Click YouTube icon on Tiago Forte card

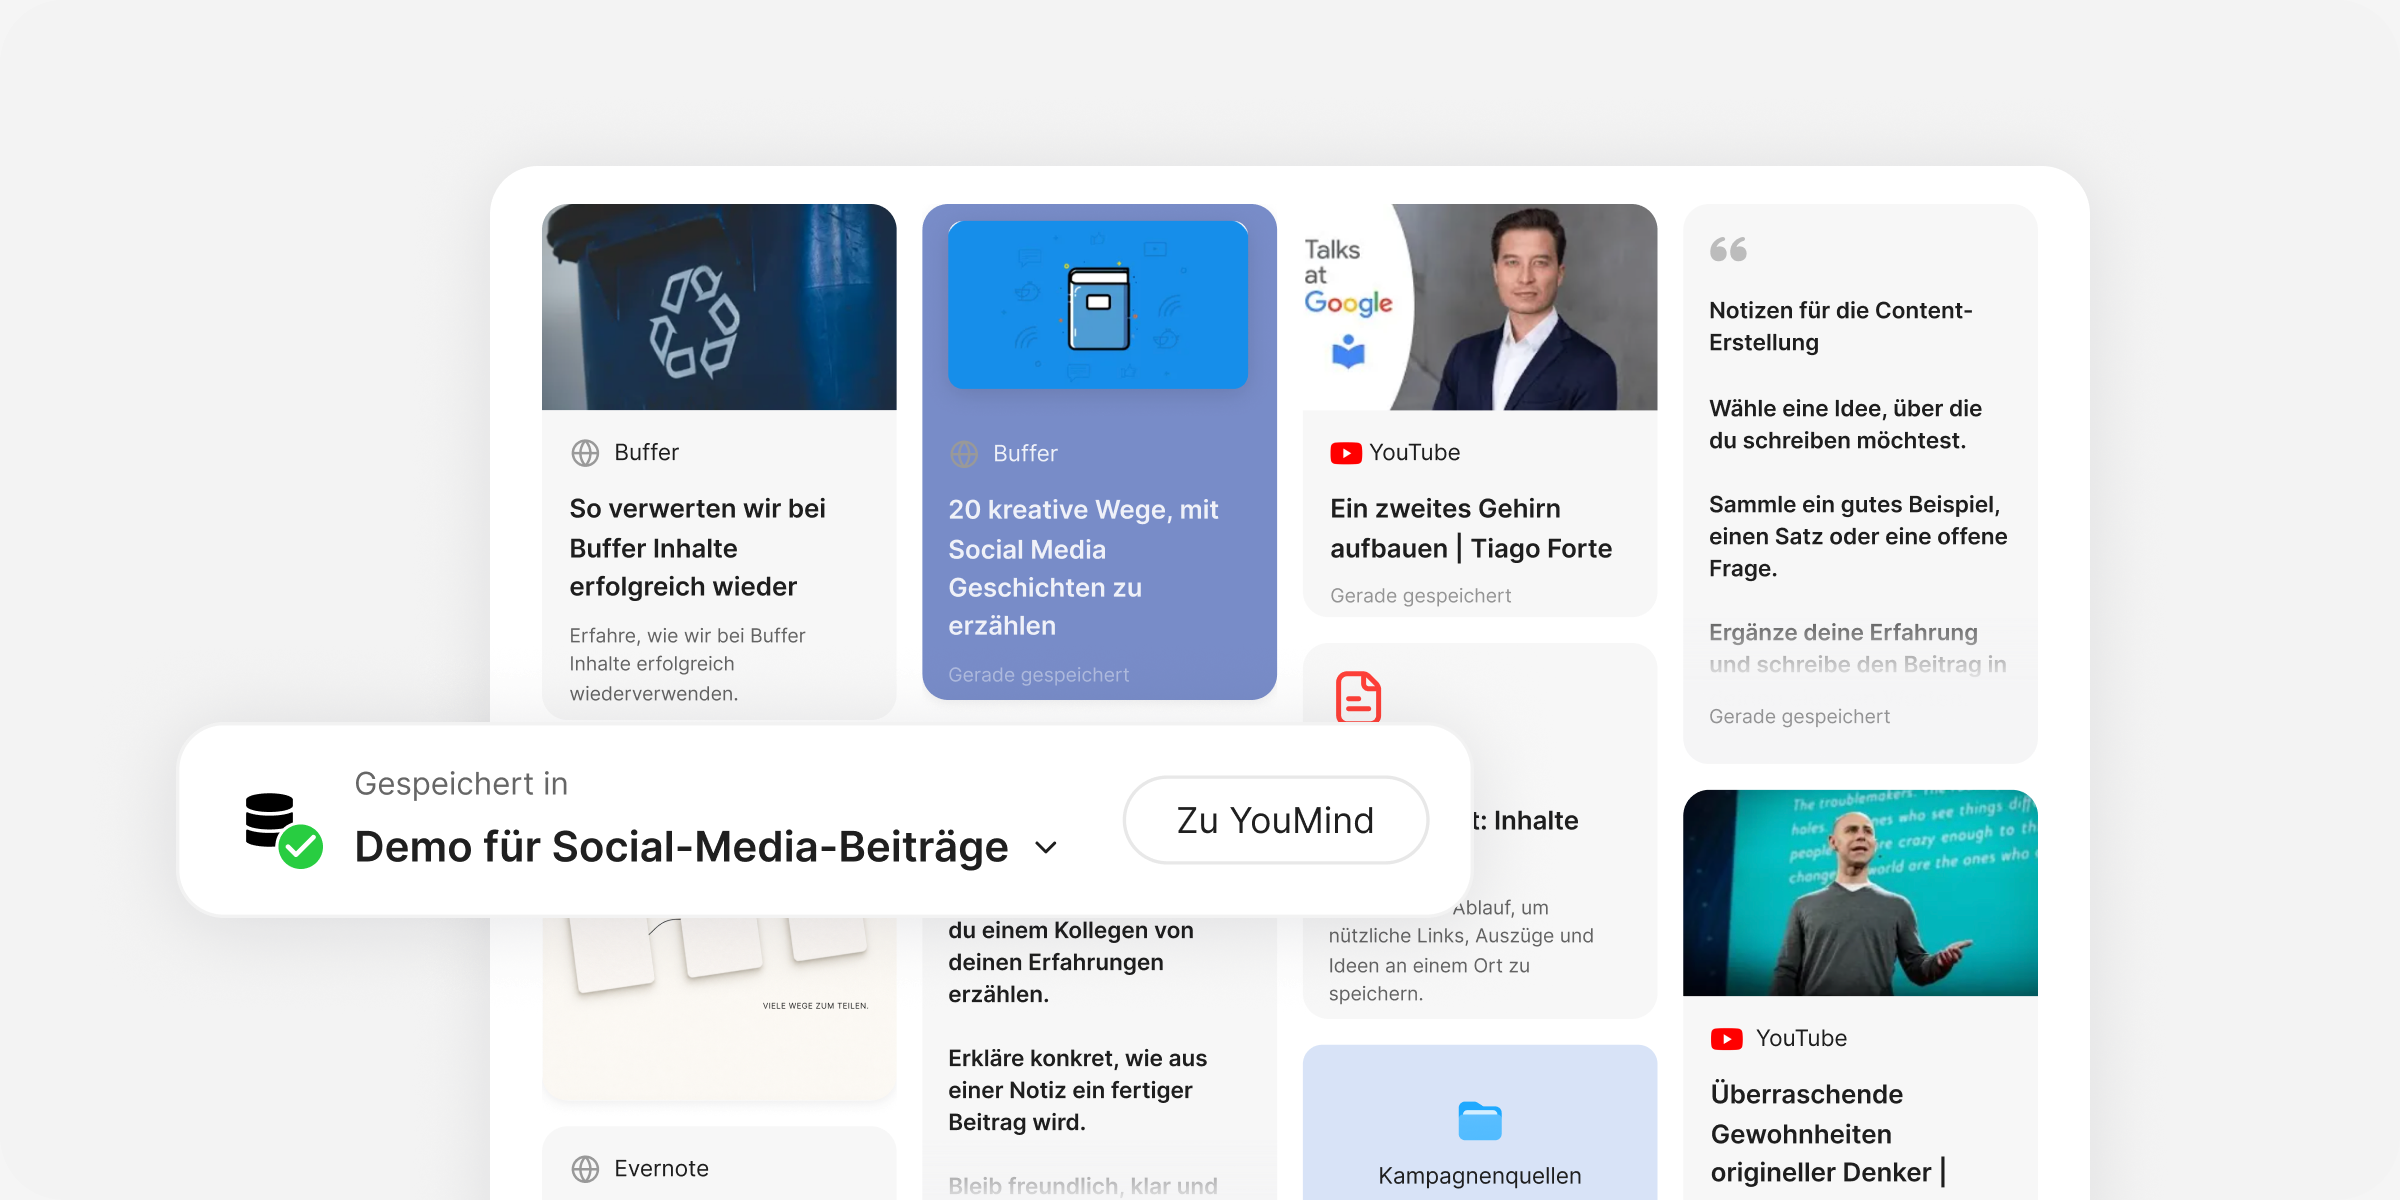click(x=1346, y=453)
